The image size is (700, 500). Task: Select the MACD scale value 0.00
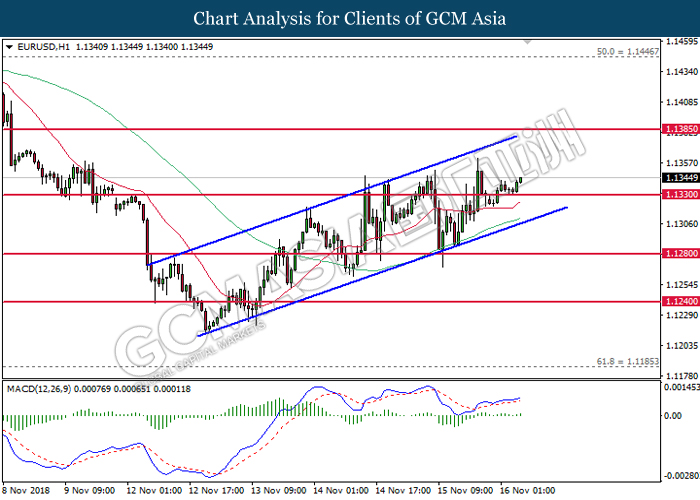(x=673, y=416)
